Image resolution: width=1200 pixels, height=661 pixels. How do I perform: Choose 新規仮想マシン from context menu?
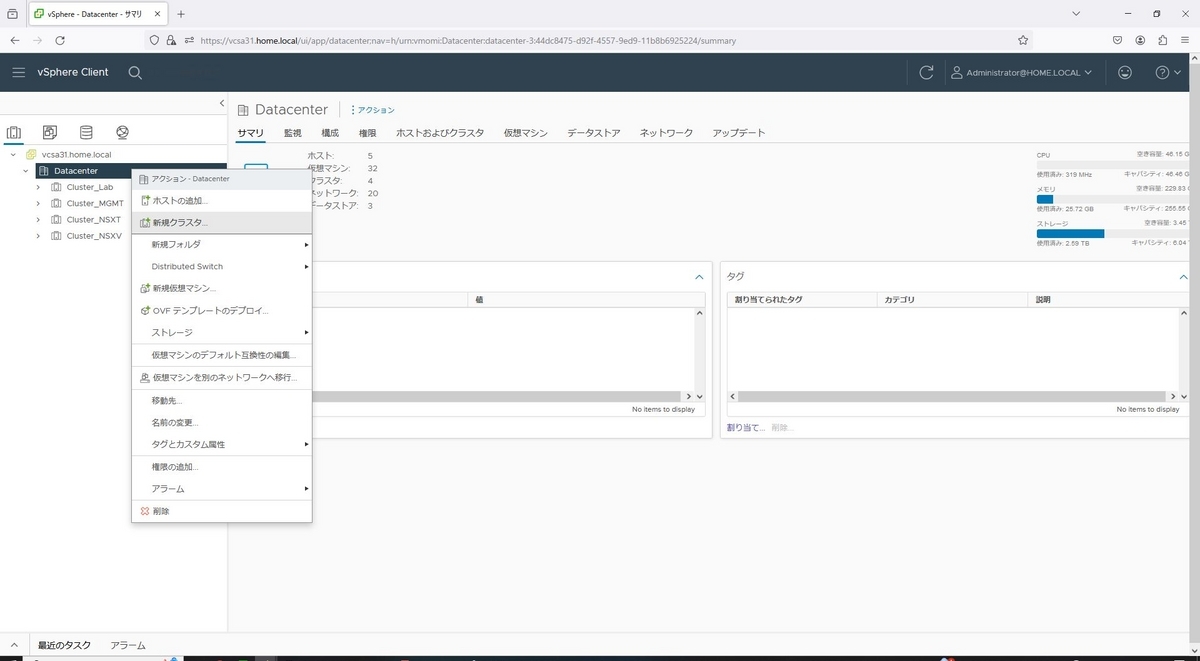[x=222, y=288]
